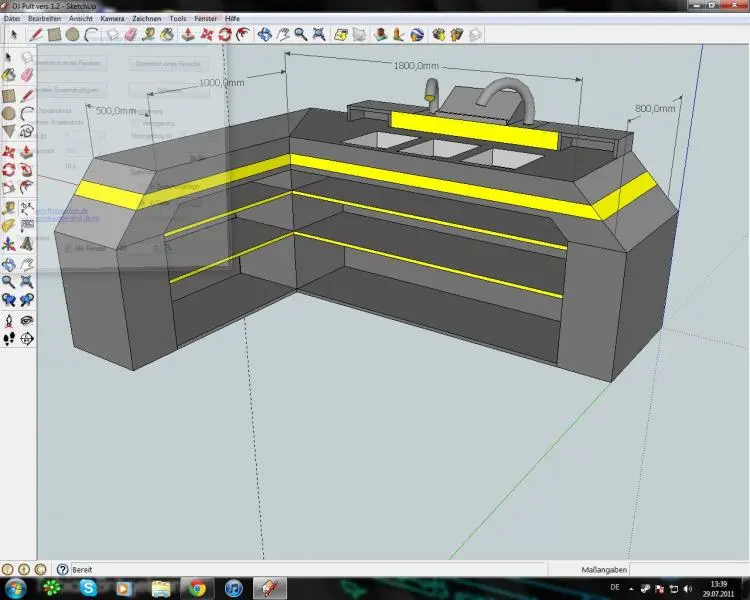The height and width of the screenshot is (600, 750).
Task: Activate the Walk tool footprints icon
Action: click(9, 340)
